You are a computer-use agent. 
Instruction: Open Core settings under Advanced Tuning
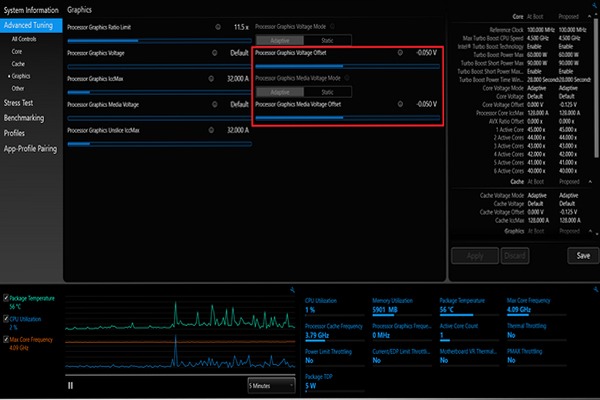point(16,51)
